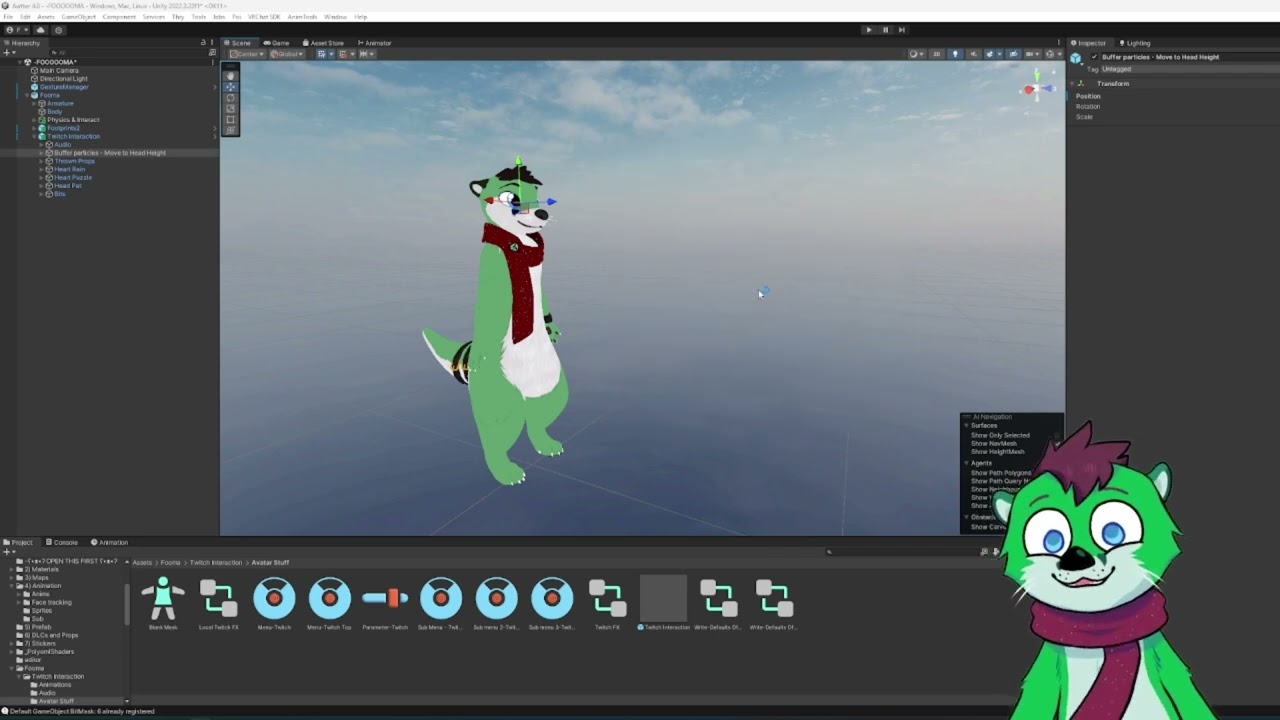This screenshot has width=1280, height=720.
Task: Select the Rect tool in Scene toolbar
Action: point(230,120)
